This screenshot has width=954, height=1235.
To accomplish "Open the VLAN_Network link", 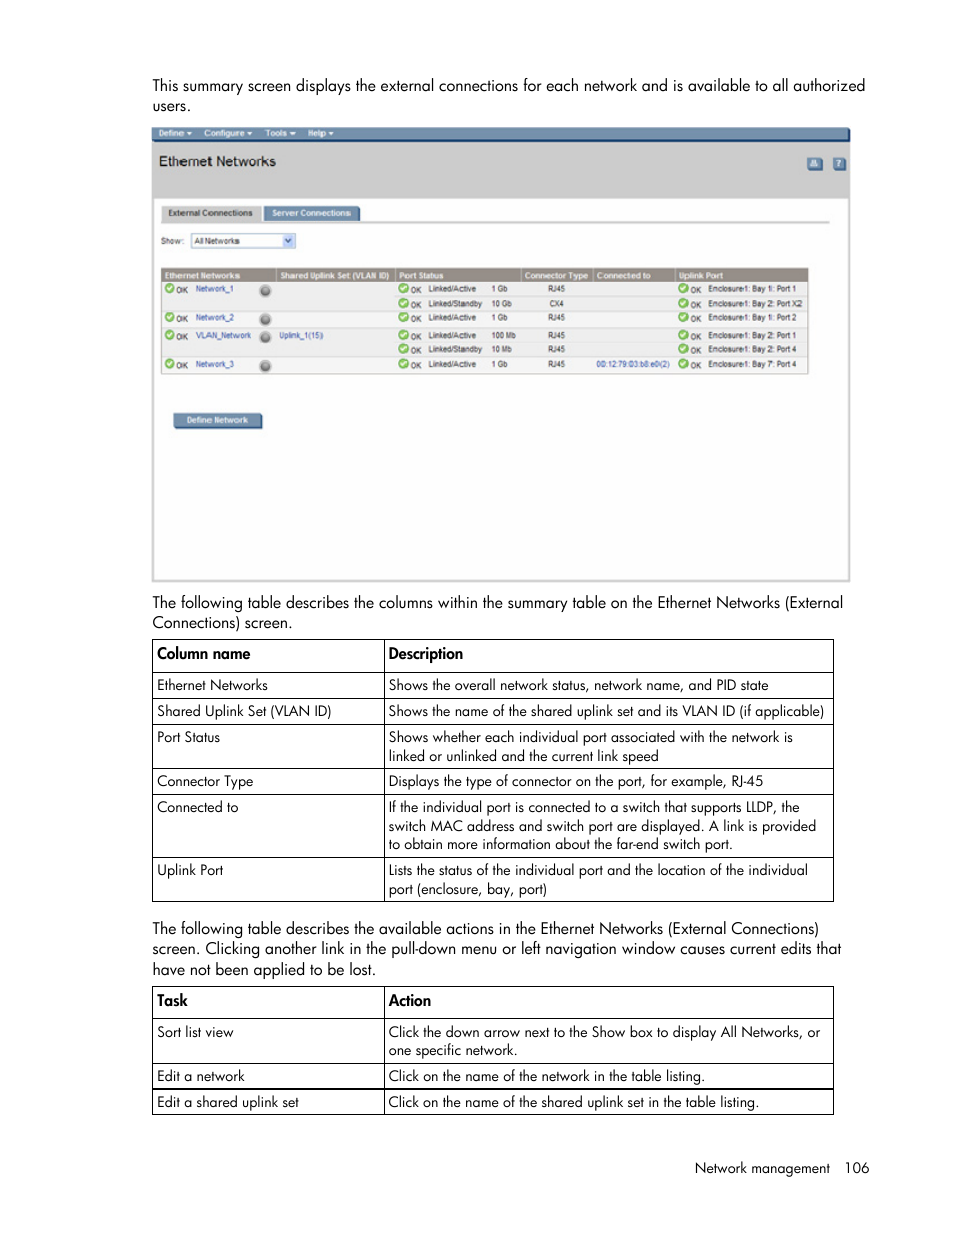I will click(223, 336).
